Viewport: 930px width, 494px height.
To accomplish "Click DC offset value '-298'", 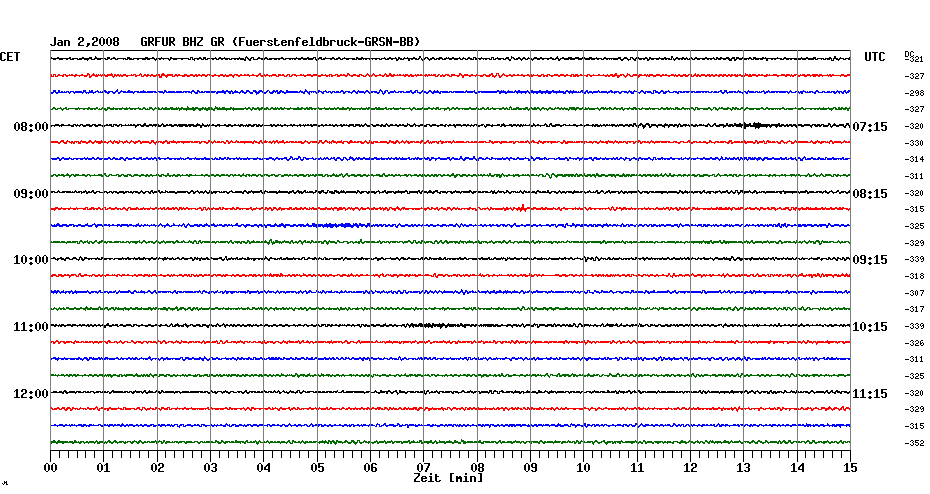I will point(914,93).
